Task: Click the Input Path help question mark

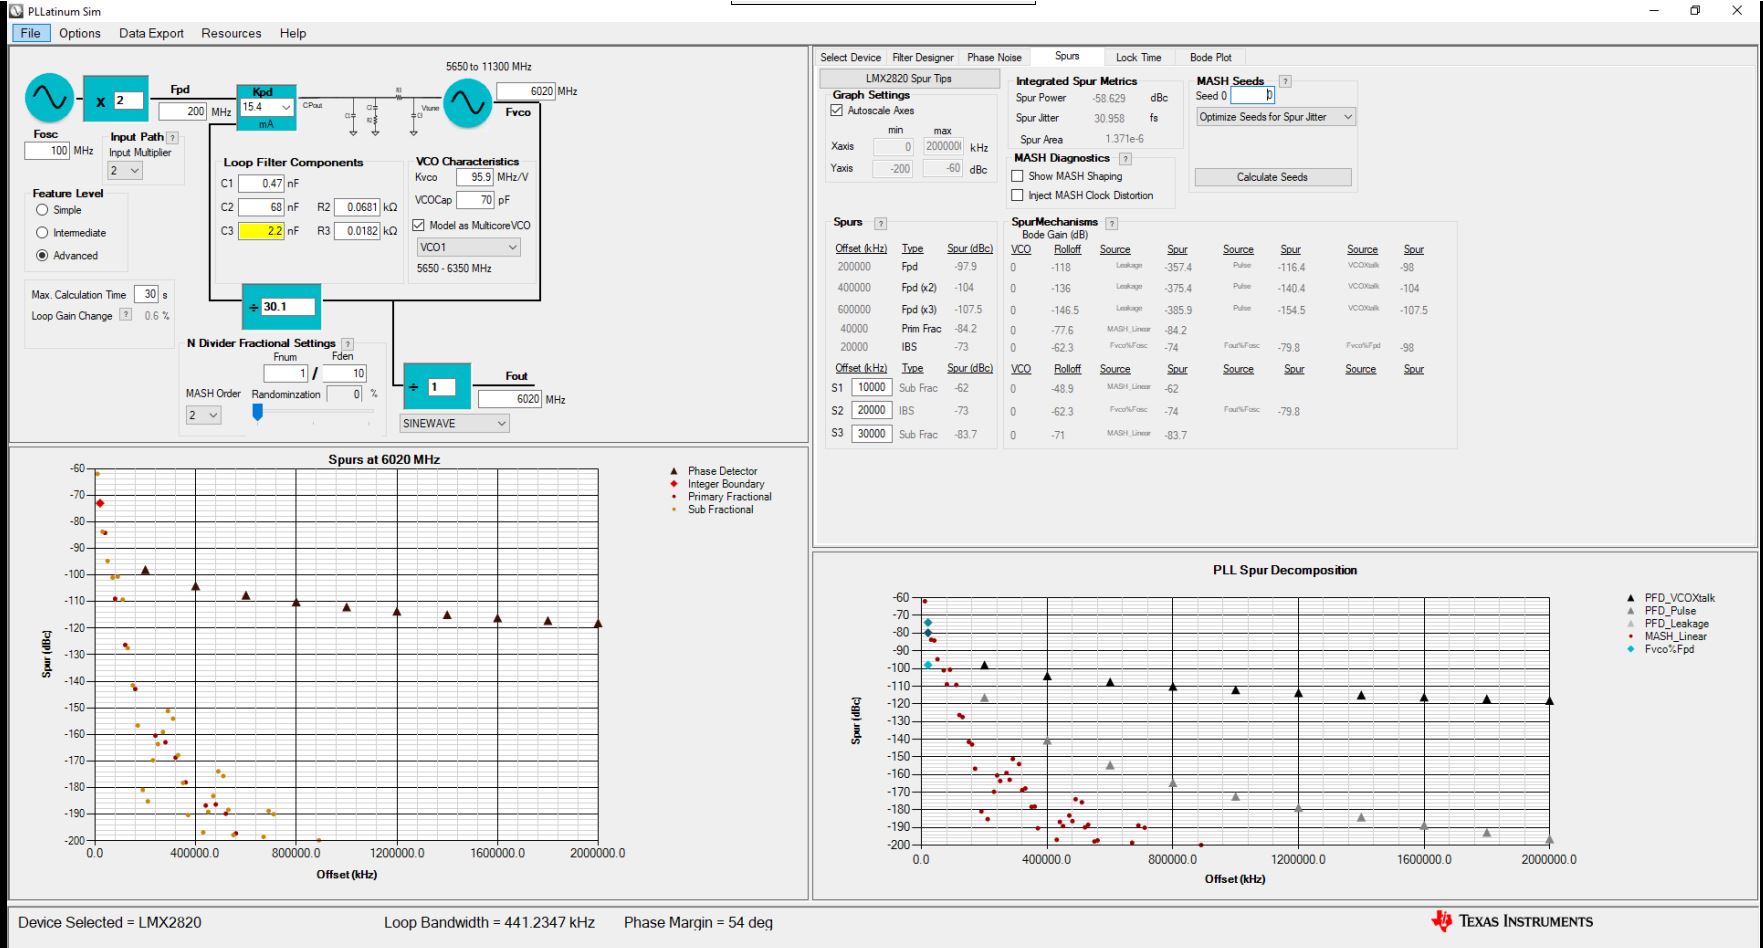Action: click(173, 138)
